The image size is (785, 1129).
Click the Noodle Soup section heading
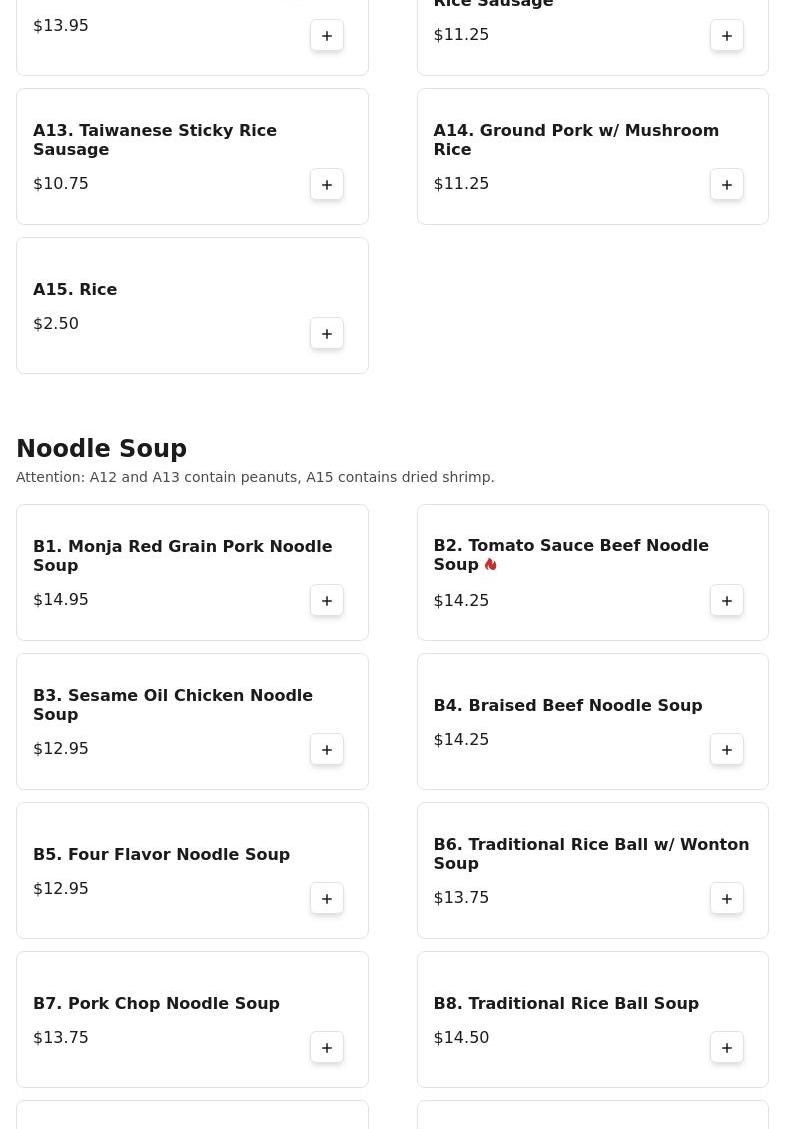pos(102,448)
